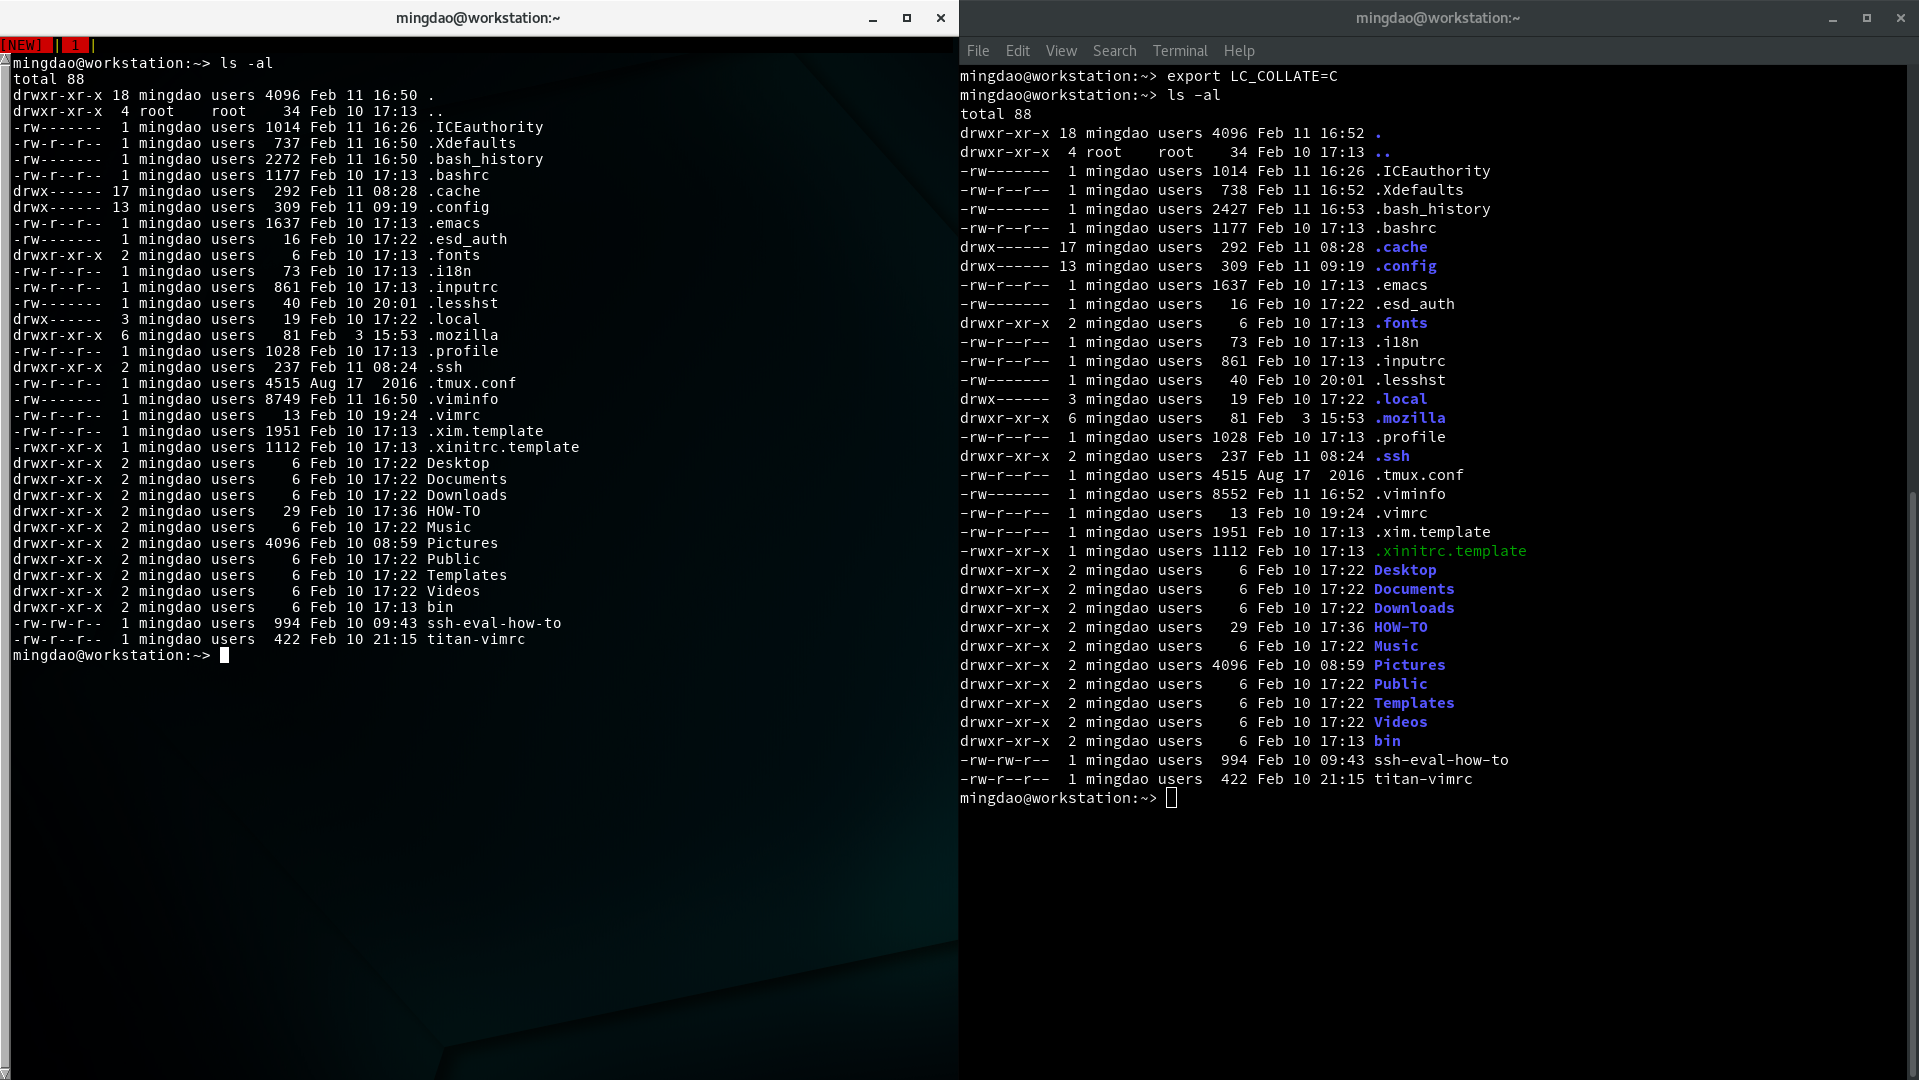The height and width of the screenshot is (1080, 1919).
Task: Click Music directory in right terminal
Action: point(1396,646)
